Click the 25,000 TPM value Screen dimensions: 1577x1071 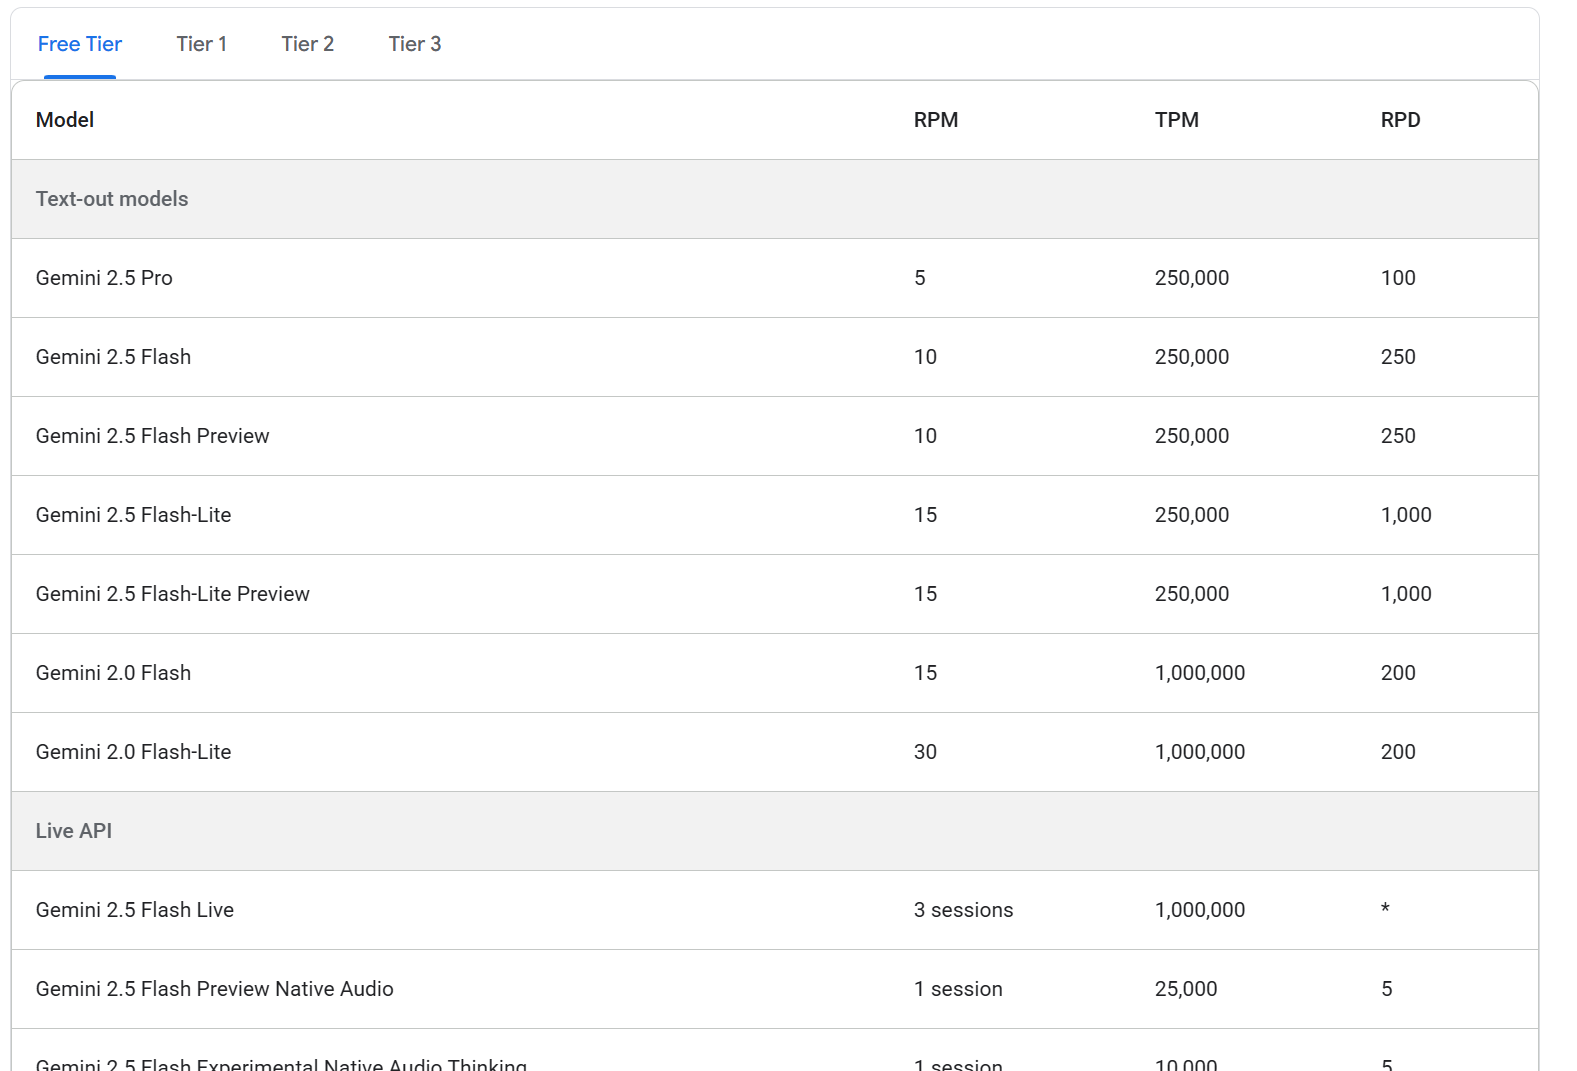1186,989
